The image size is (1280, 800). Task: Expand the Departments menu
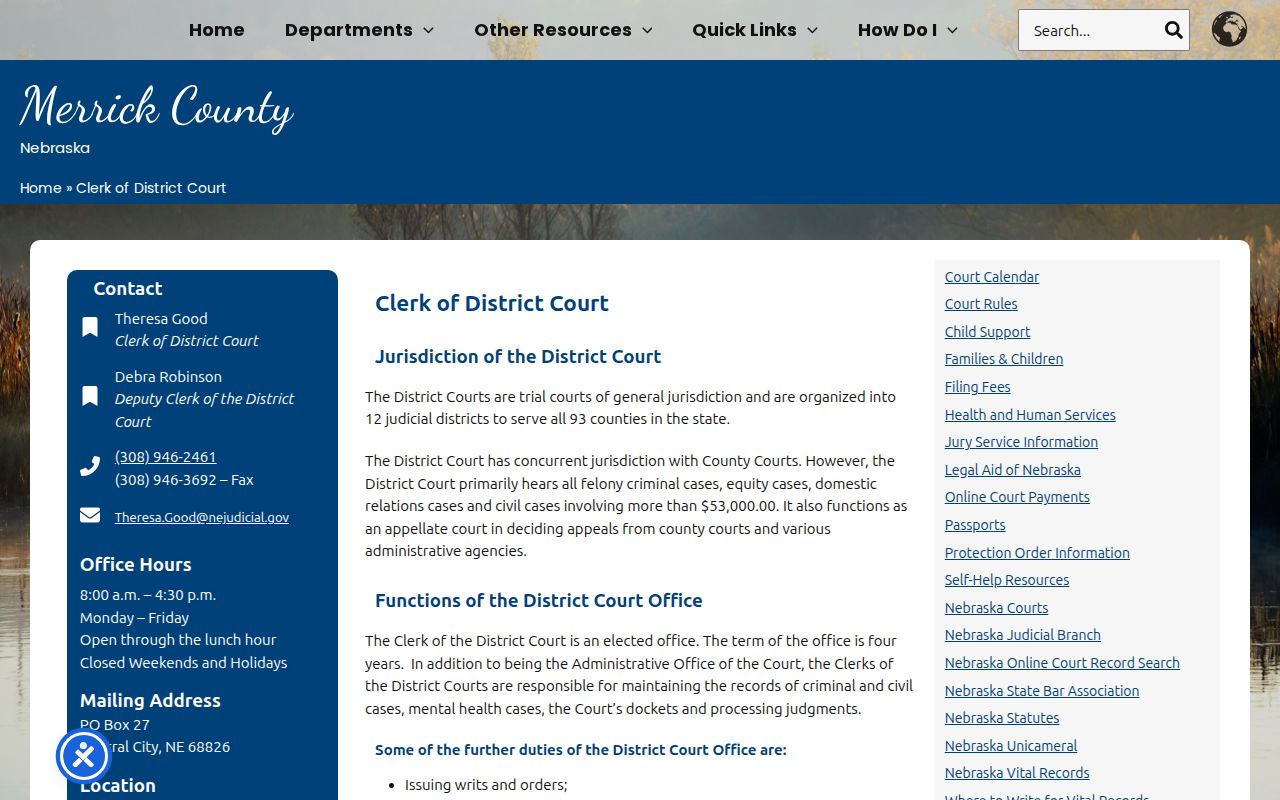pyautogui.click(x=359, y=30)
